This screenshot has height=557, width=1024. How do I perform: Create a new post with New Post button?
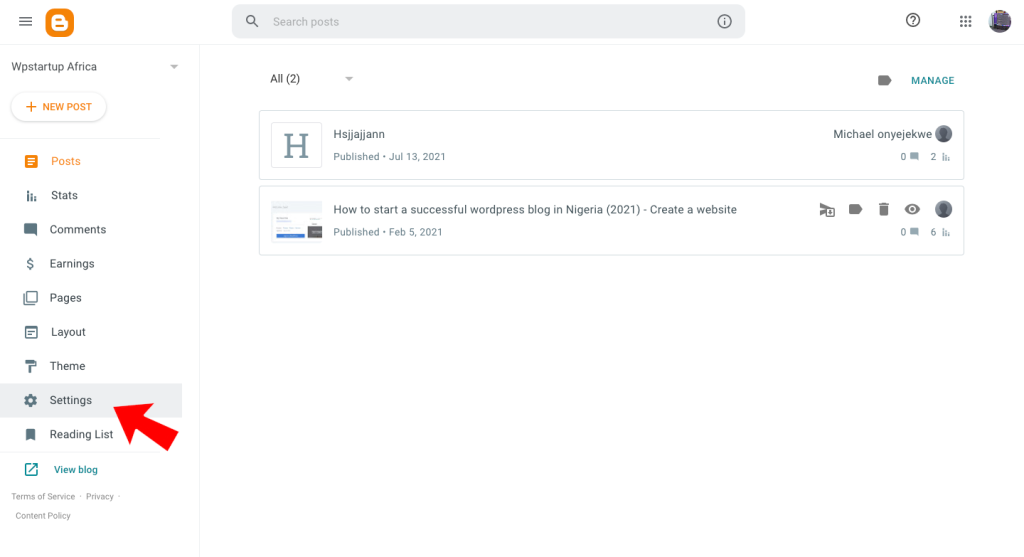(59, 107)
